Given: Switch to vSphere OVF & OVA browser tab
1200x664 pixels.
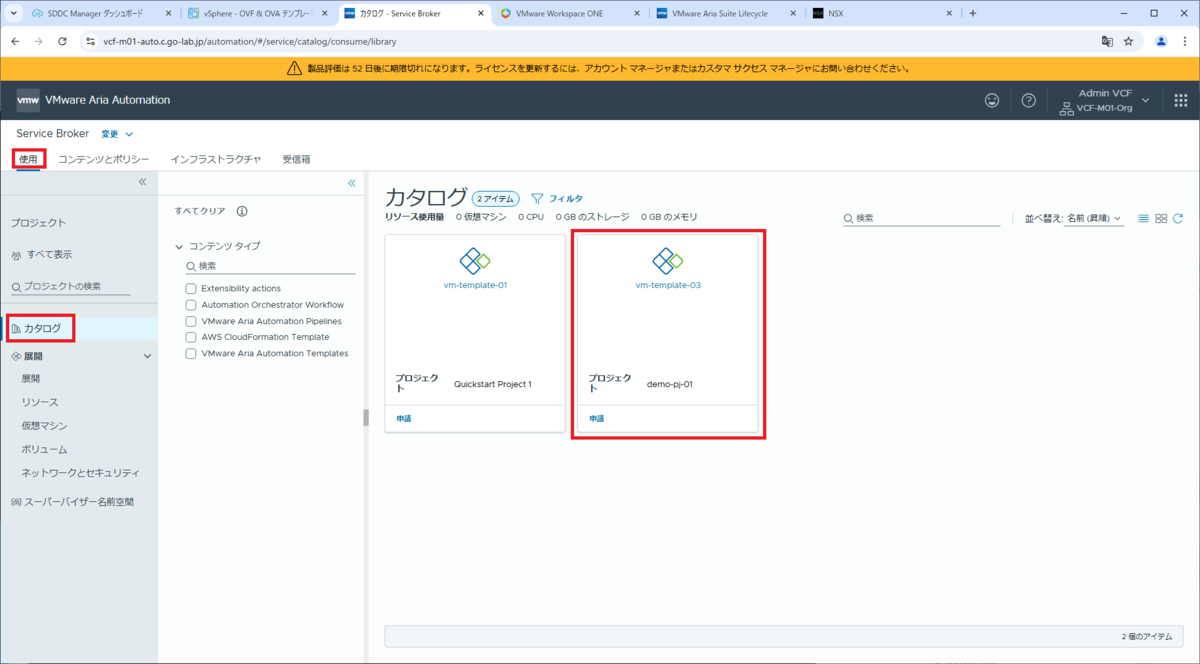Looking at the screenshot, I should [259, 14].
